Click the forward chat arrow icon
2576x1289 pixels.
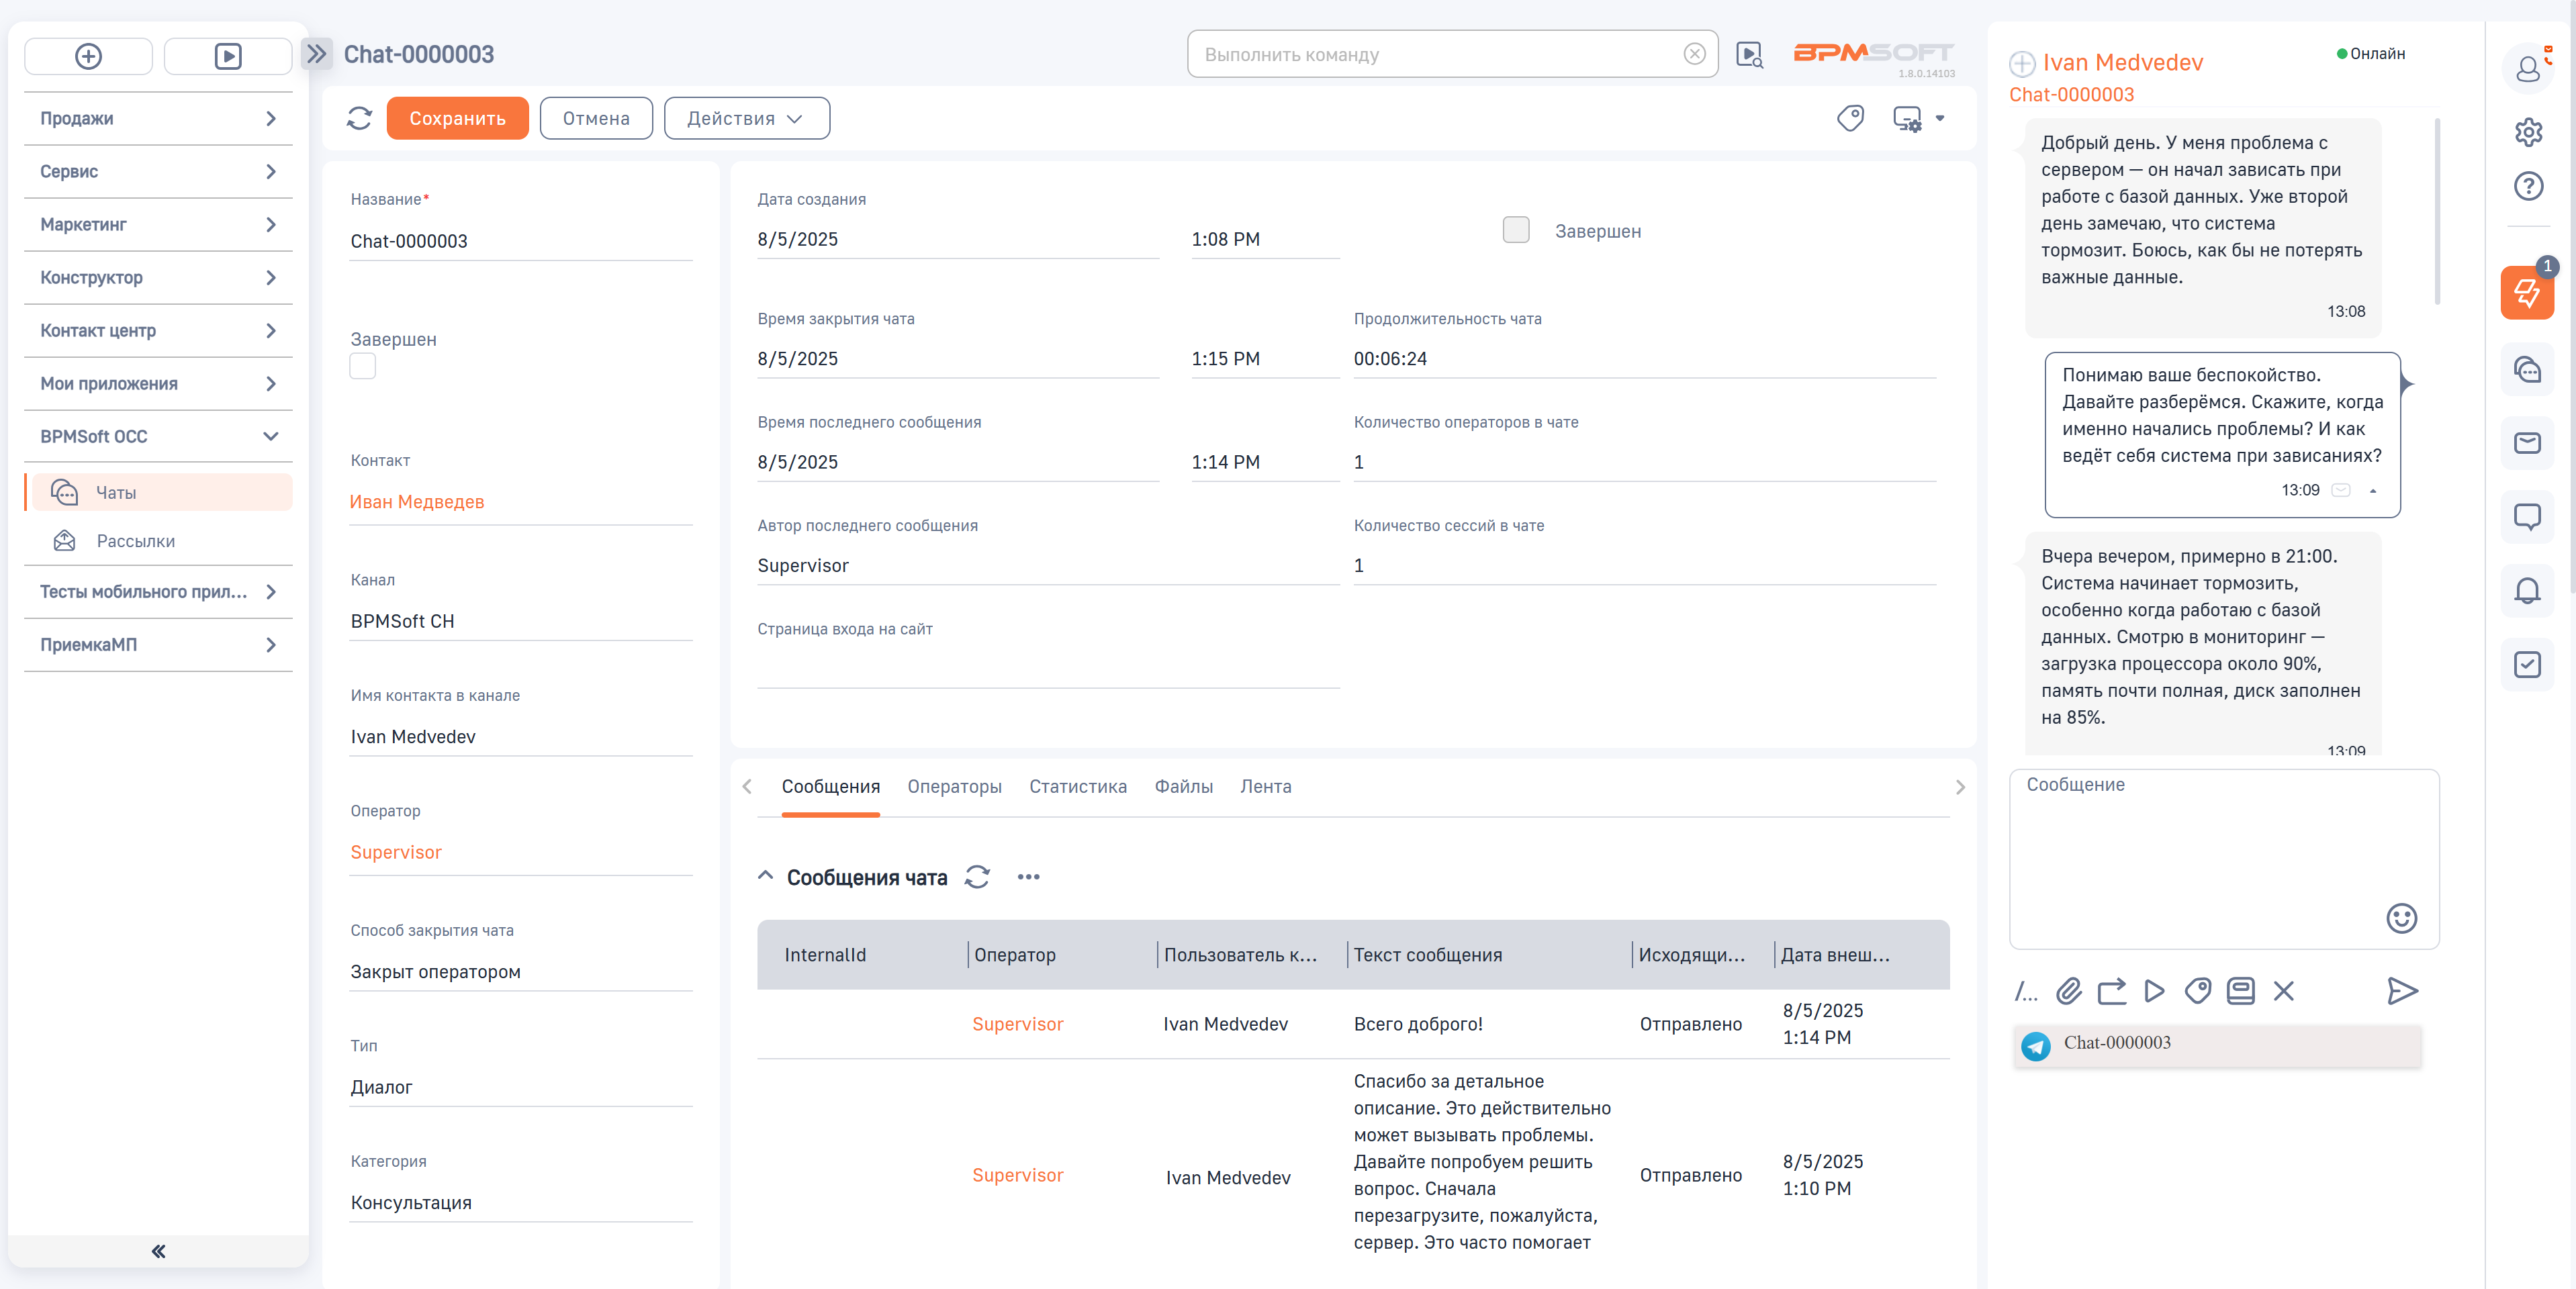tap(2111, 991)
